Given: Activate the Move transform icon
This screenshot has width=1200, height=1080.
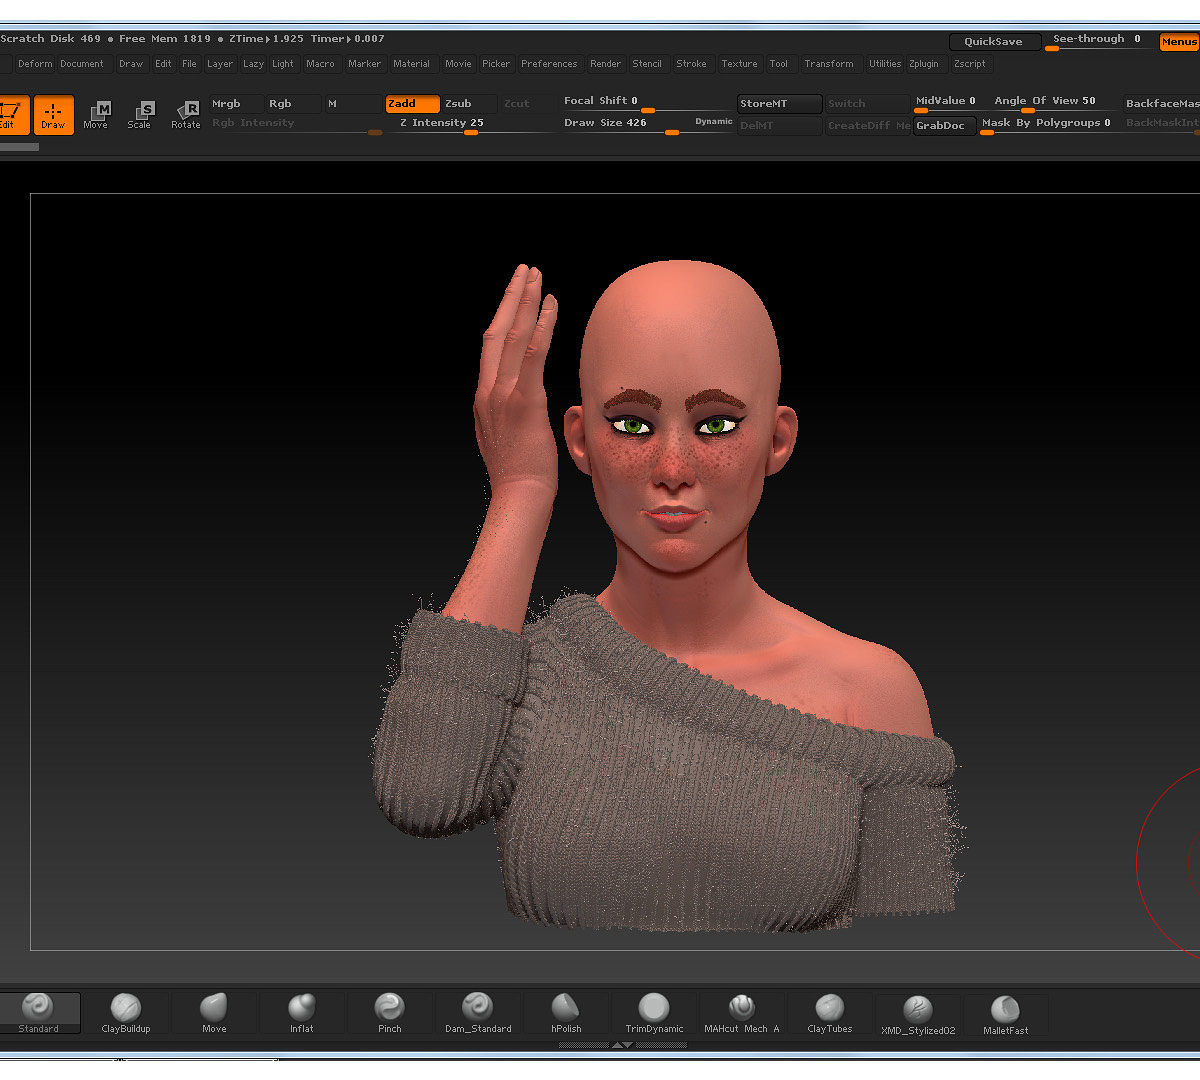Looking at the screenshot, I should (x=97, y=115).
